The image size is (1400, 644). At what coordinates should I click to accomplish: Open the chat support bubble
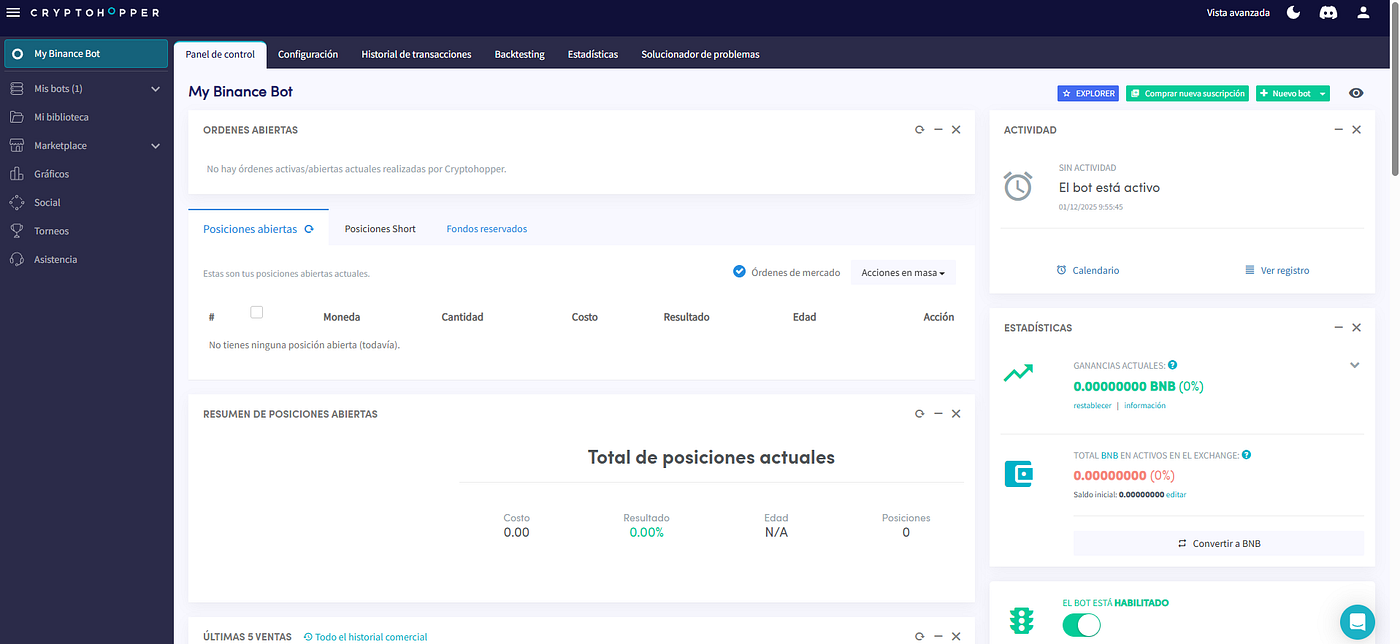(x=1358, y=622)
